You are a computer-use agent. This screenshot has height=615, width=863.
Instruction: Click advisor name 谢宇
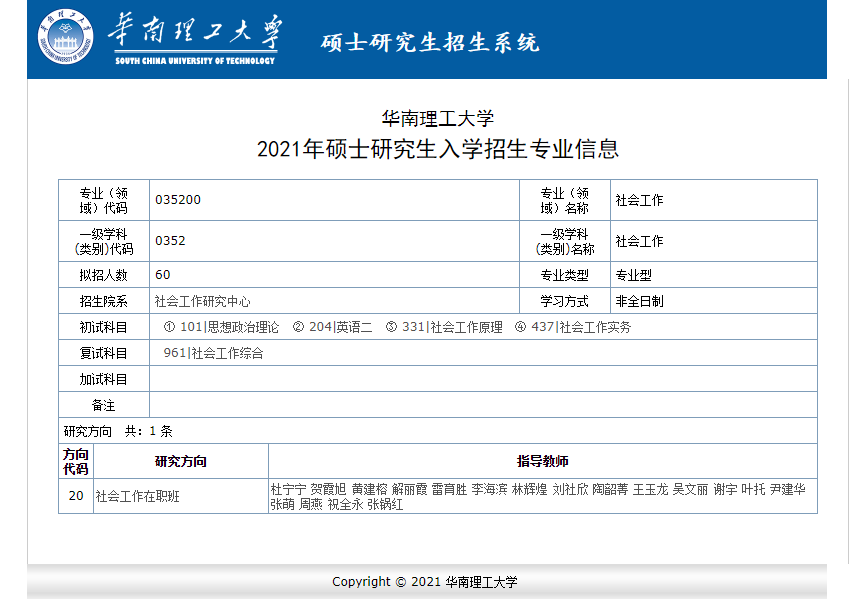(x=725, y=489)
